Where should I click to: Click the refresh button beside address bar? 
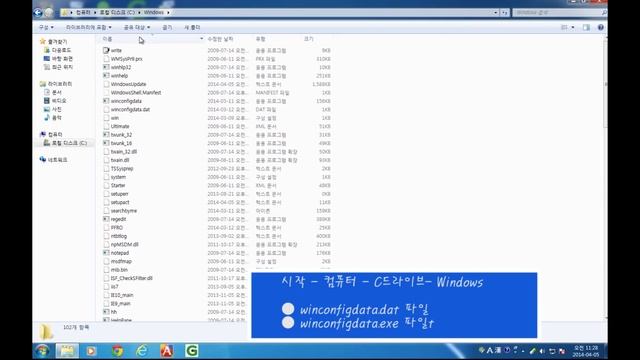(x=505, y=13)
